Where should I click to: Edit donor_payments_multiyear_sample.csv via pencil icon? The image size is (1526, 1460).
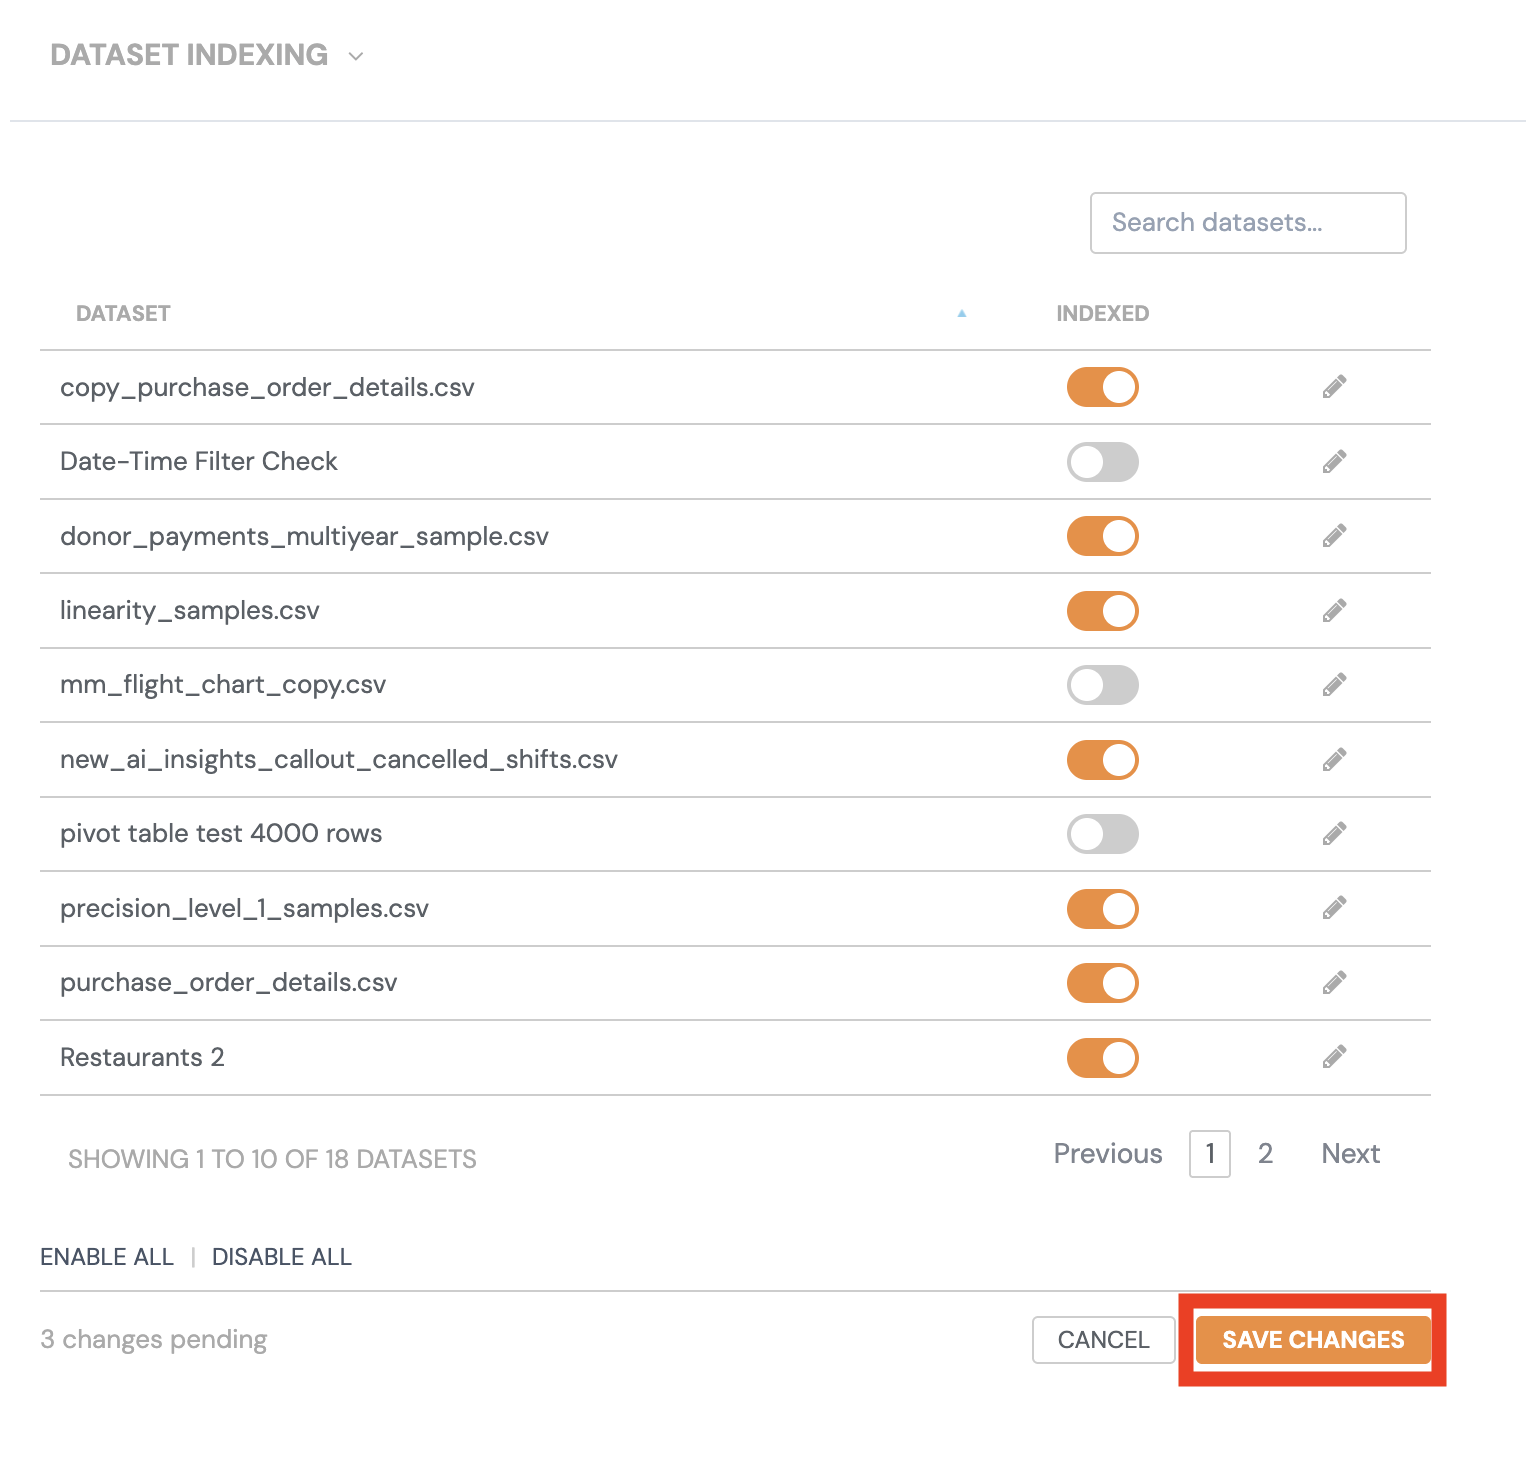pyautogui.click(x=1334, y=536)
